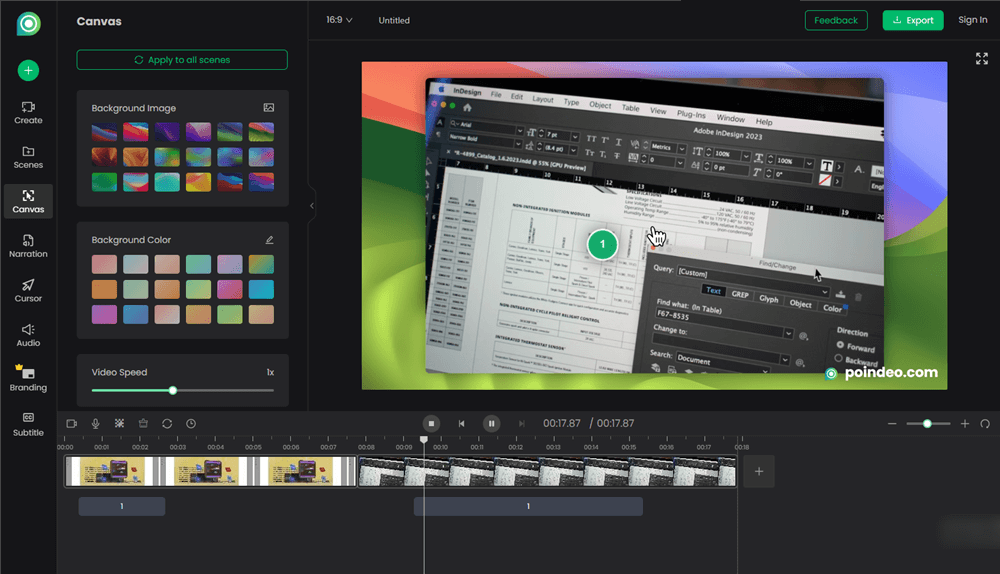Click the upload background image icon
Screen dimensions: 1000x574
click(x=268, y=108)
